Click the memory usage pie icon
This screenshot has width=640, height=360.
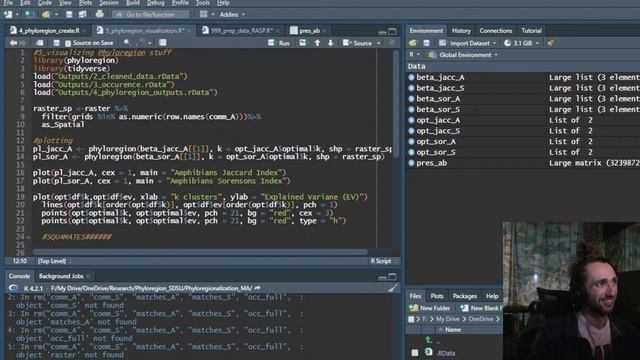point(508,43)
